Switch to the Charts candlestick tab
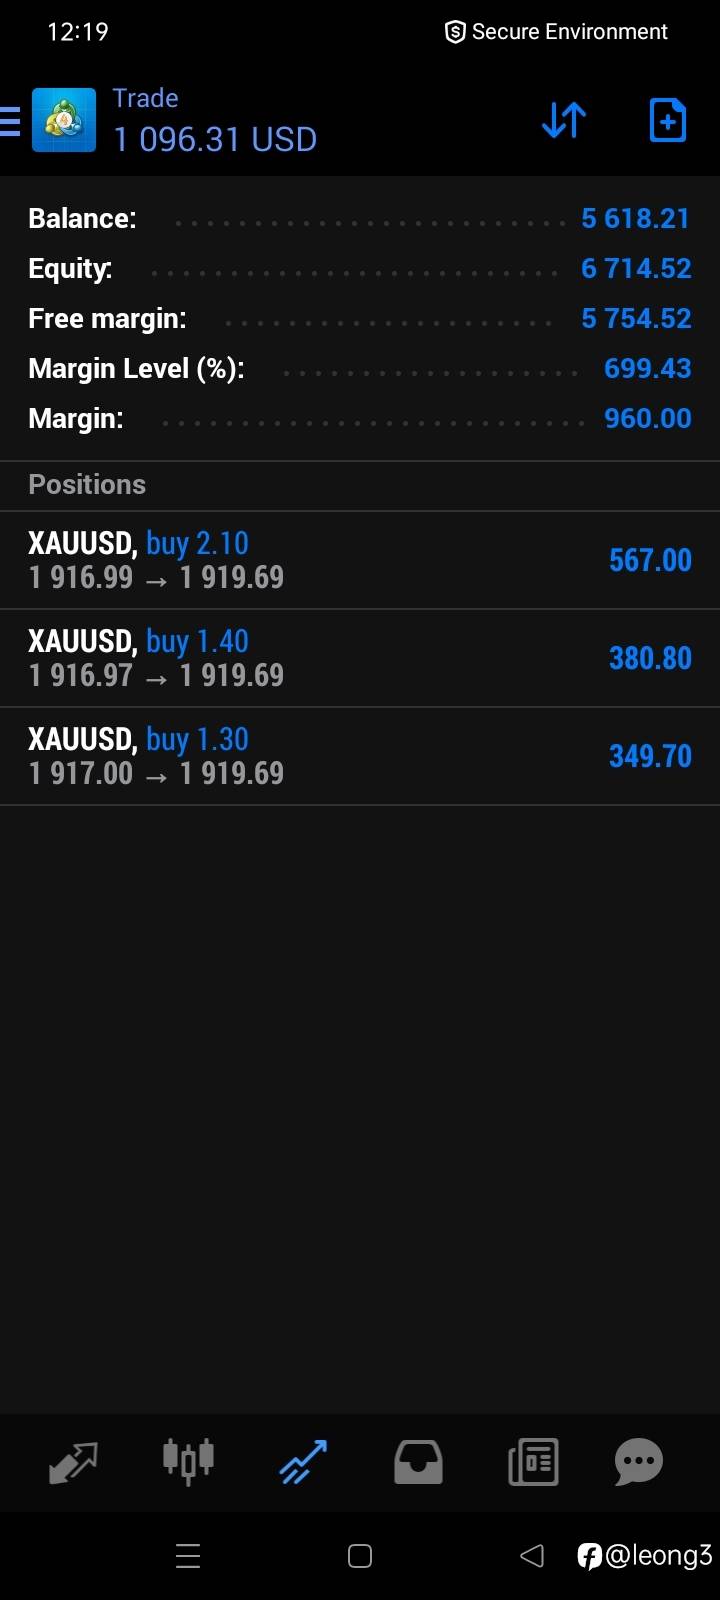720x1600 pixels. point(188,1461)
